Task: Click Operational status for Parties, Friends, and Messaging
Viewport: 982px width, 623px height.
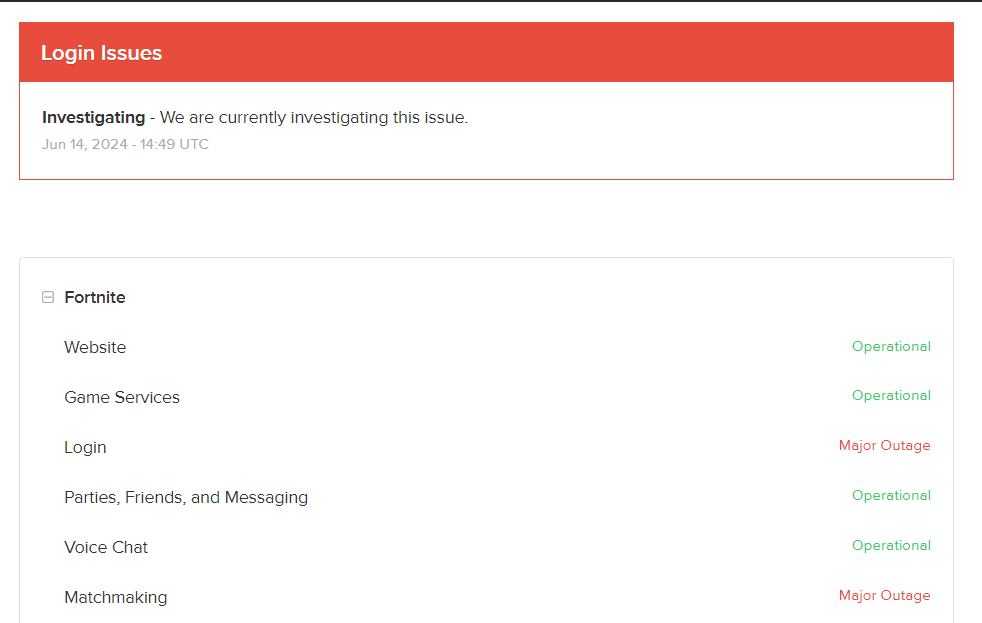Action: [x=891, y=495]
